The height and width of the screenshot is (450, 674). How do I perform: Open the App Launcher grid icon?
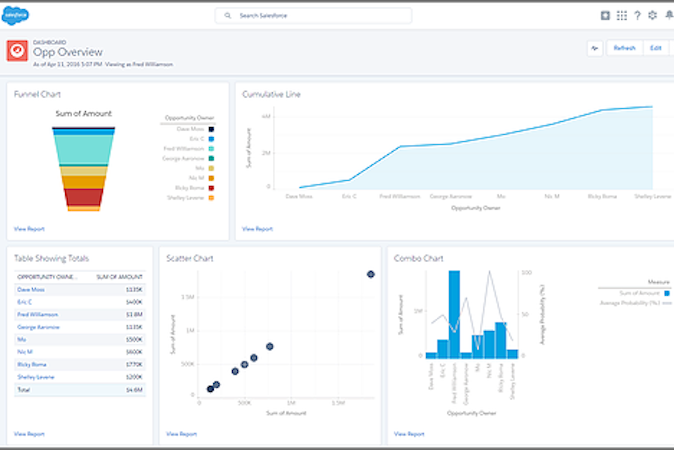click(622, 15)
